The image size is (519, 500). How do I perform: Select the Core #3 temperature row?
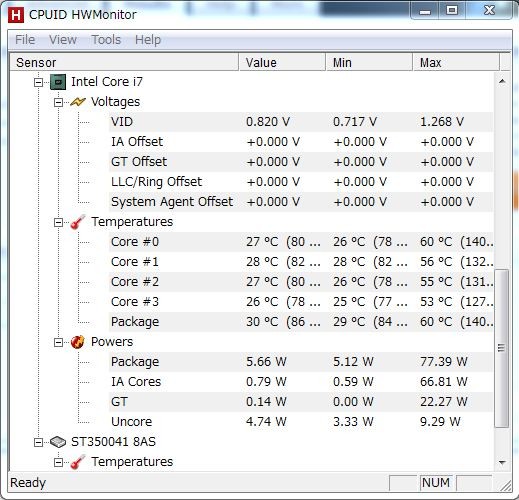coord(301,302)
